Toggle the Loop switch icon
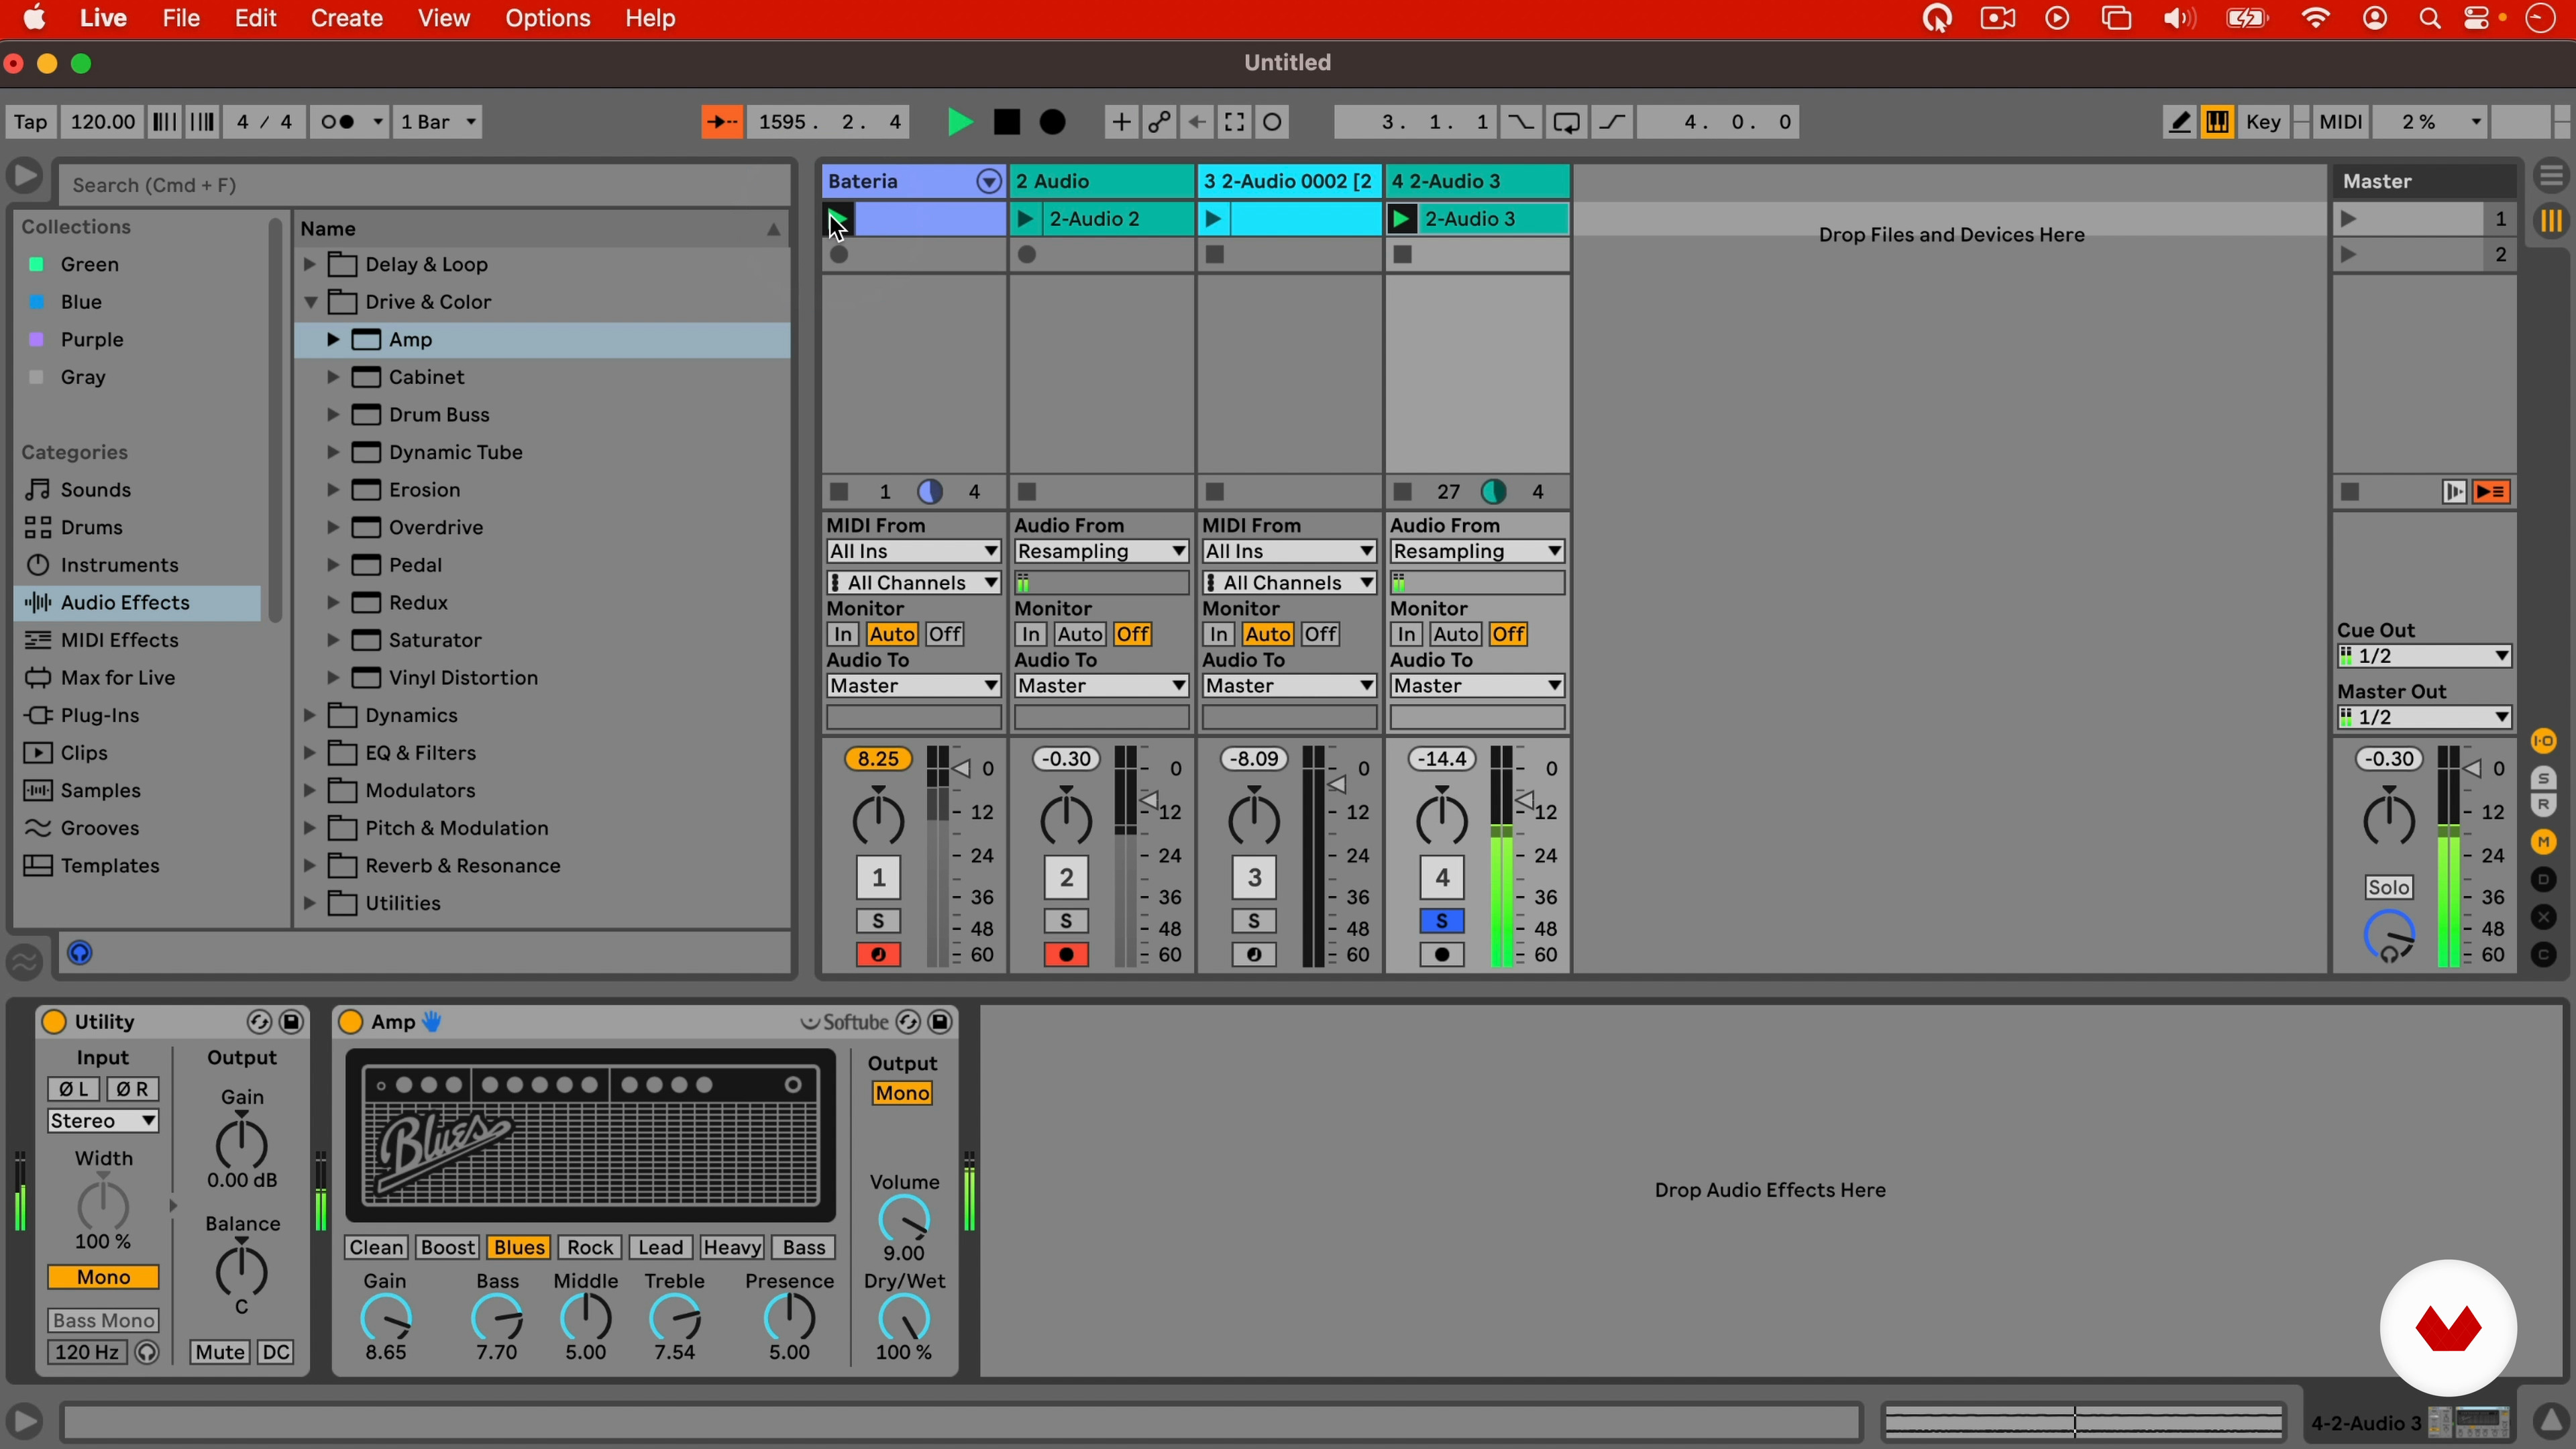This screenshot has width=2576, height=1449. click(1567, 122)
